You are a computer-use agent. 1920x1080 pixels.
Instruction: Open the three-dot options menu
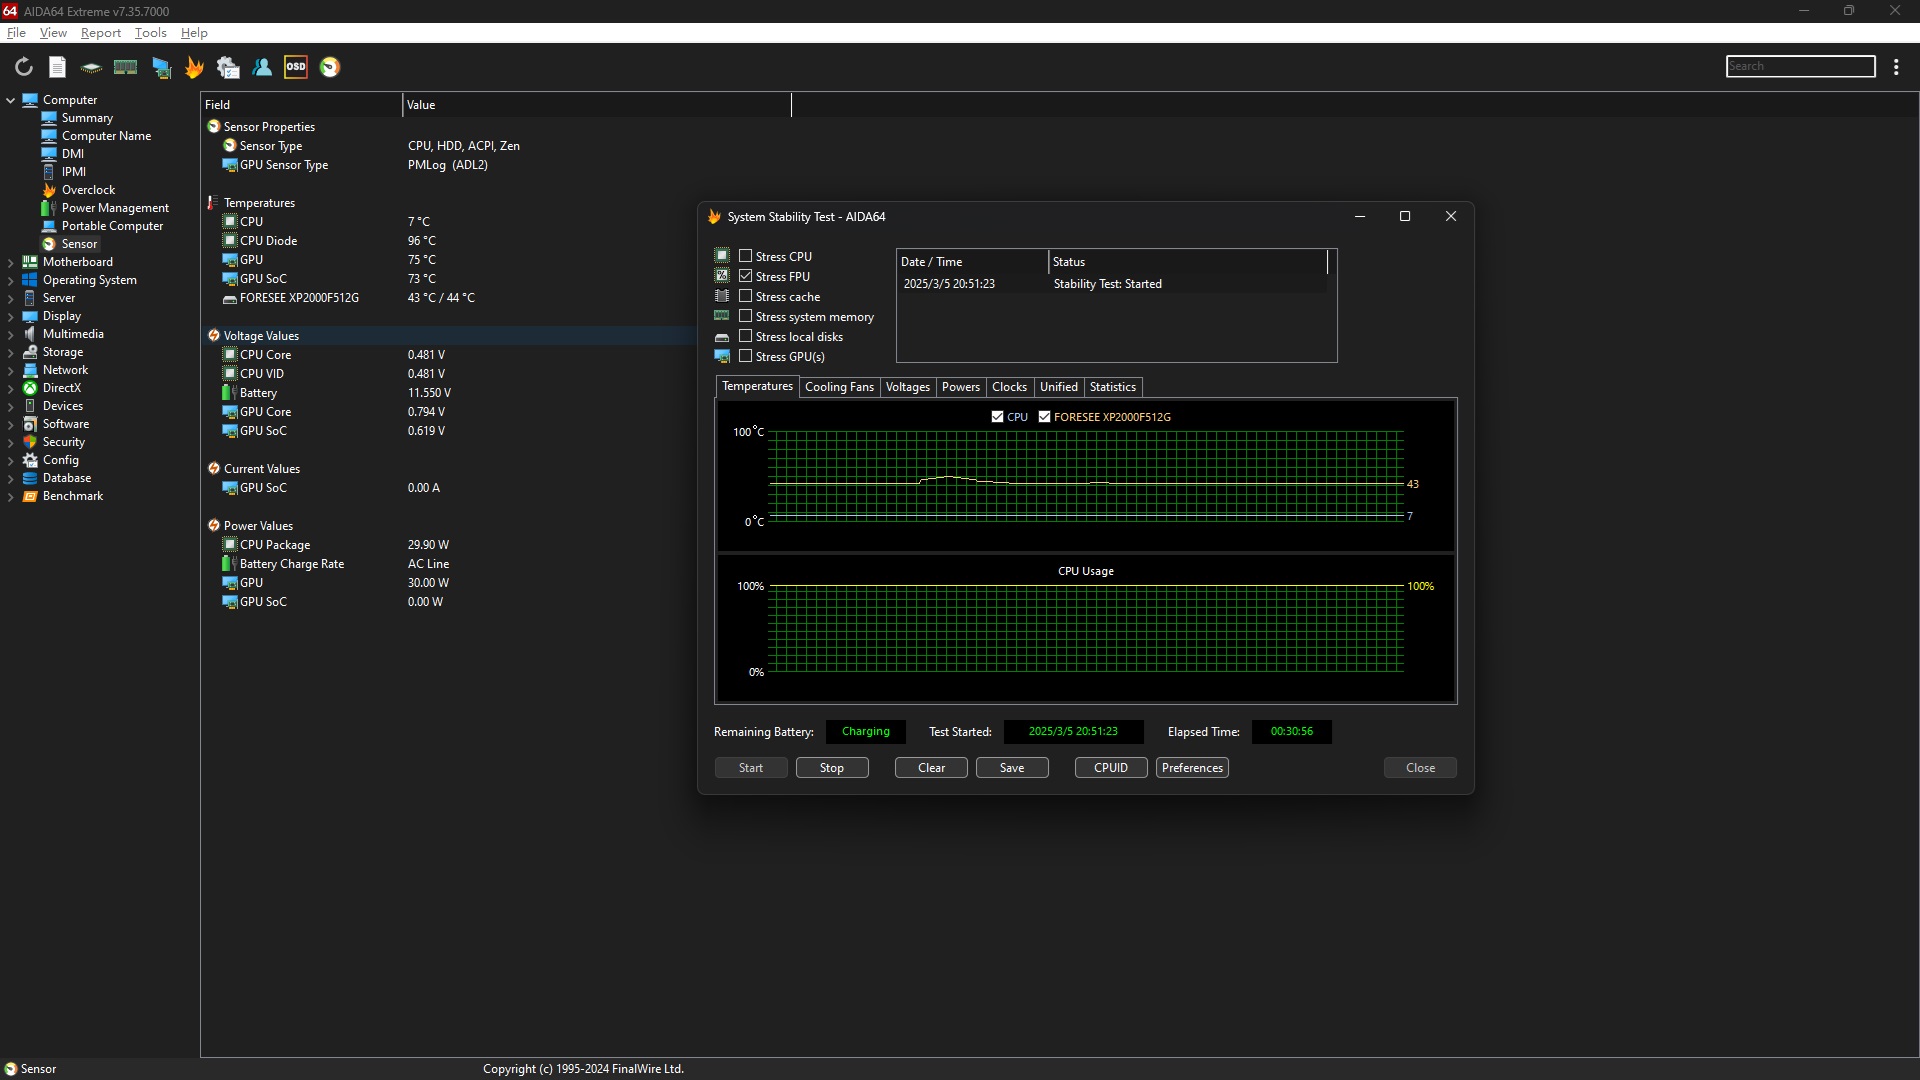(1896, 67)
